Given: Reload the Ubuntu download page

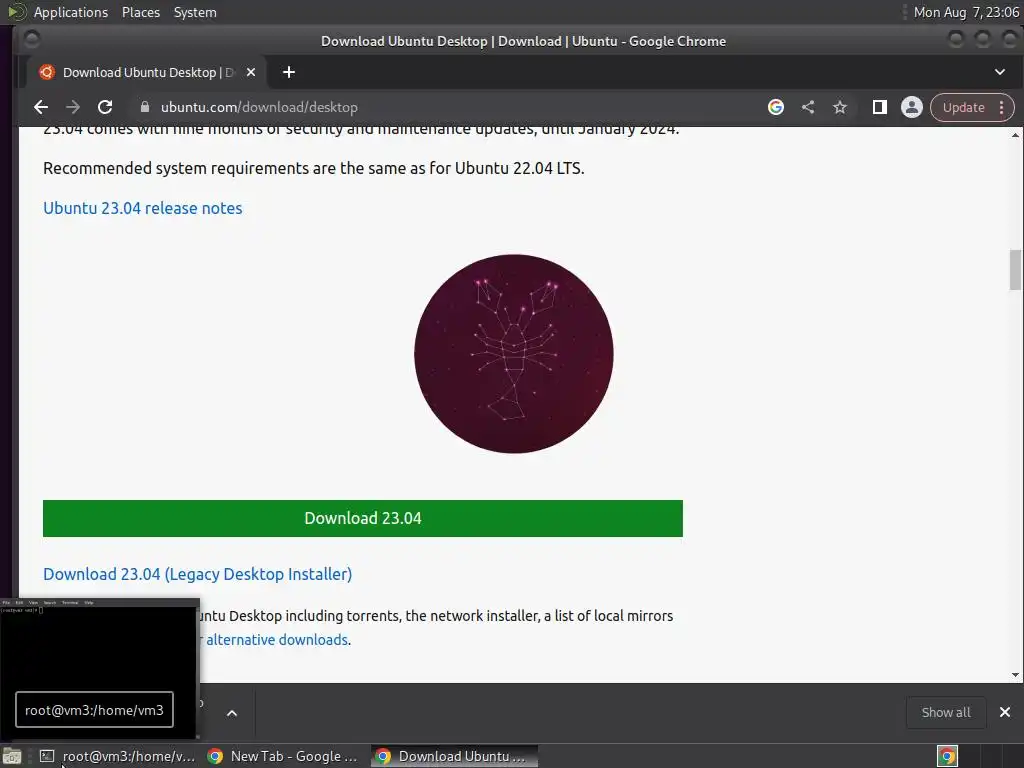Looking at the screenshot, I should [104, 107].
